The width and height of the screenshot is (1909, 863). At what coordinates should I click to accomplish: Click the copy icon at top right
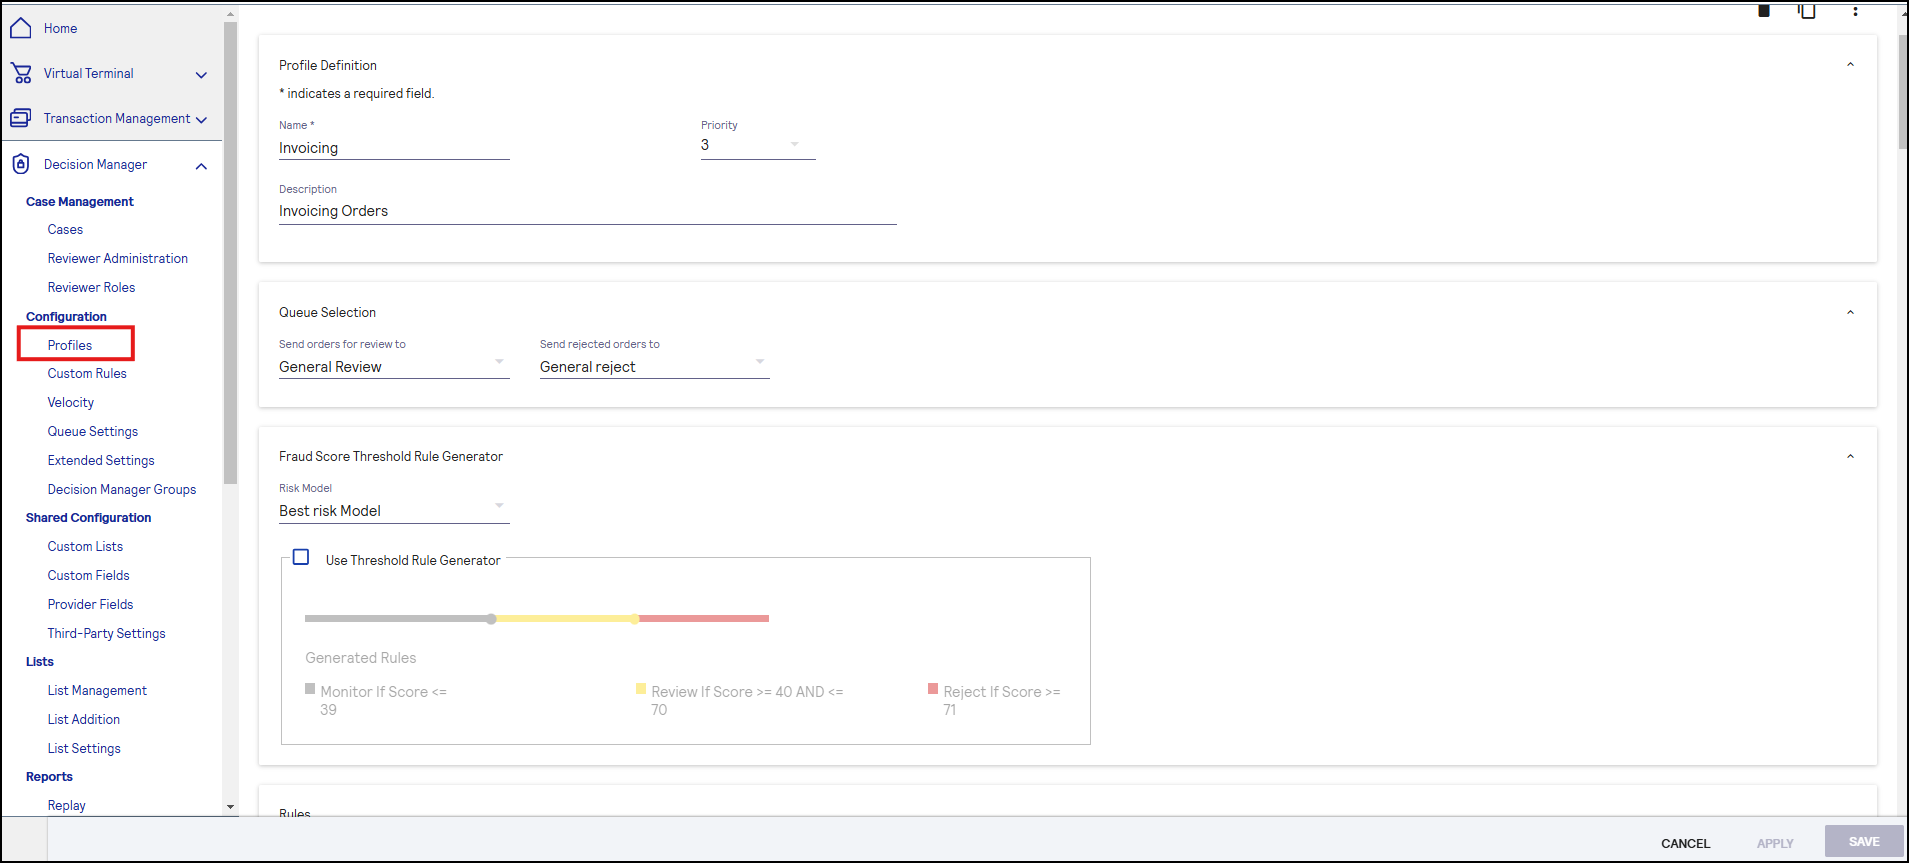[x=1807, y=11]
